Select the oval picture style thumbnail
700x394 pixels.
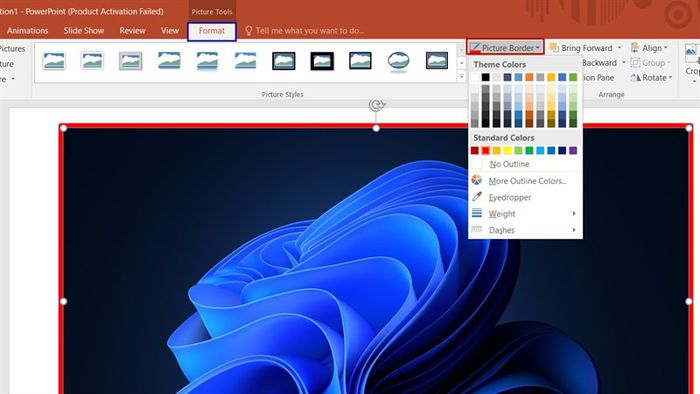click(x=399, y=61)
